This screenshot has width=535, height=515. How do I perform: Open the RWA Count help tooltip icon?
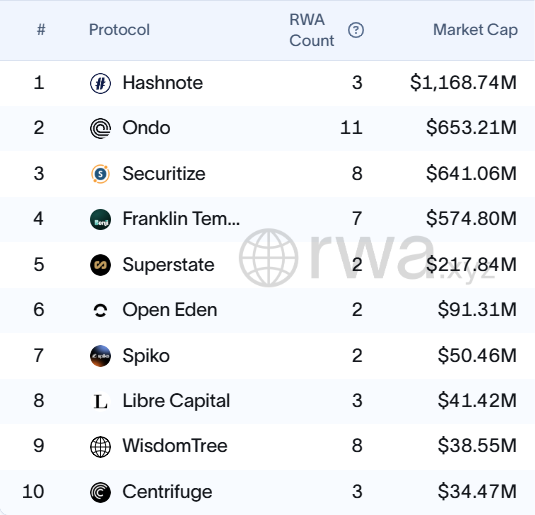(x=356, y=30)
